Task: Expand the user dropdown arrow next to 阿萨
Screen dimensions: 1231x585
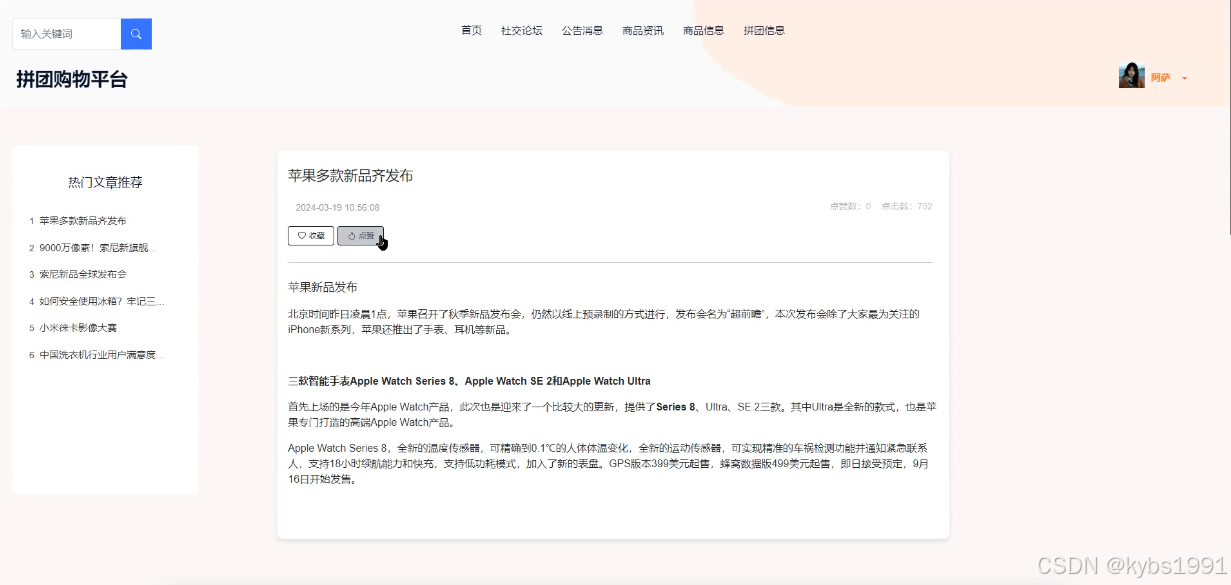Action: coord(1185,78)
